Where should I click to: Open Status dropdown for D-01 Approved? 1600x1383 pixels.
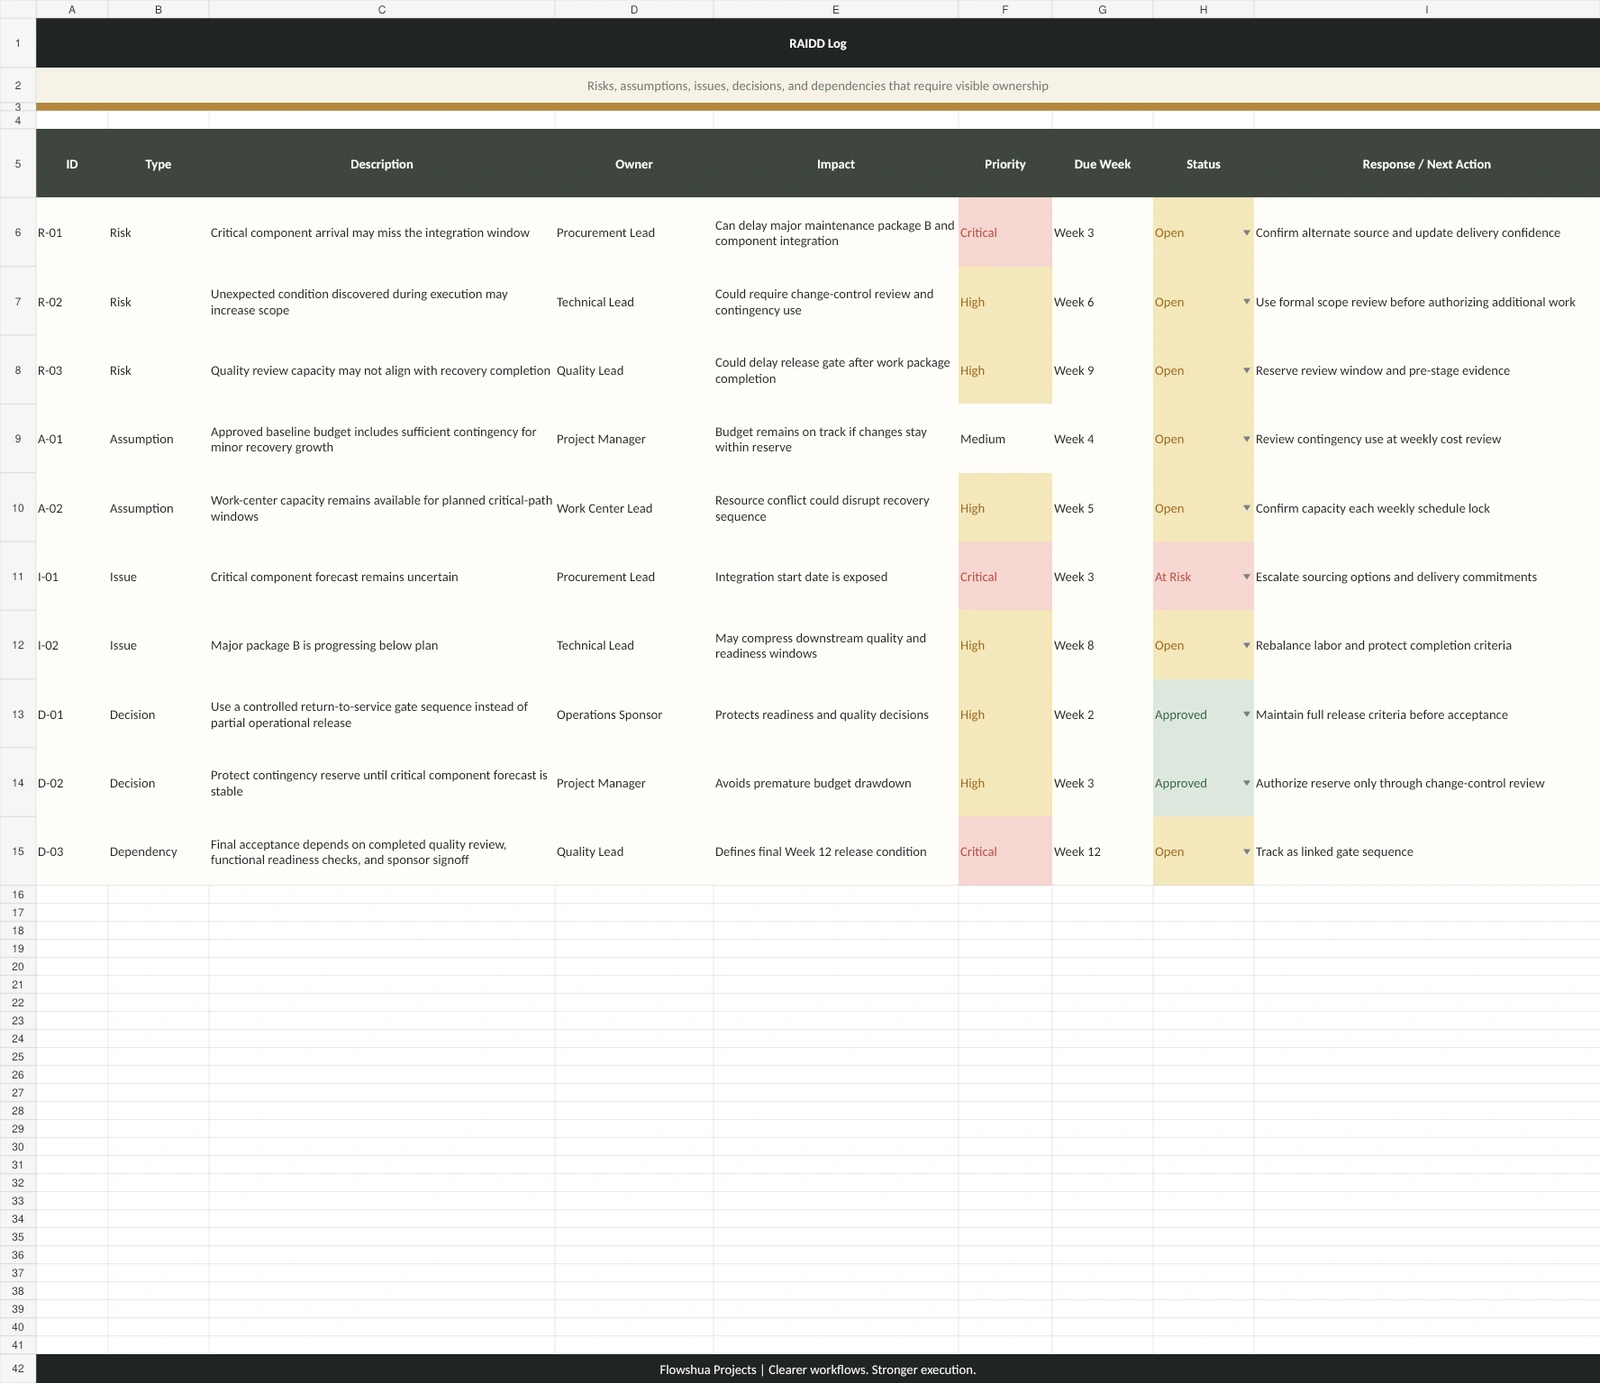(x=1246, y=715)
